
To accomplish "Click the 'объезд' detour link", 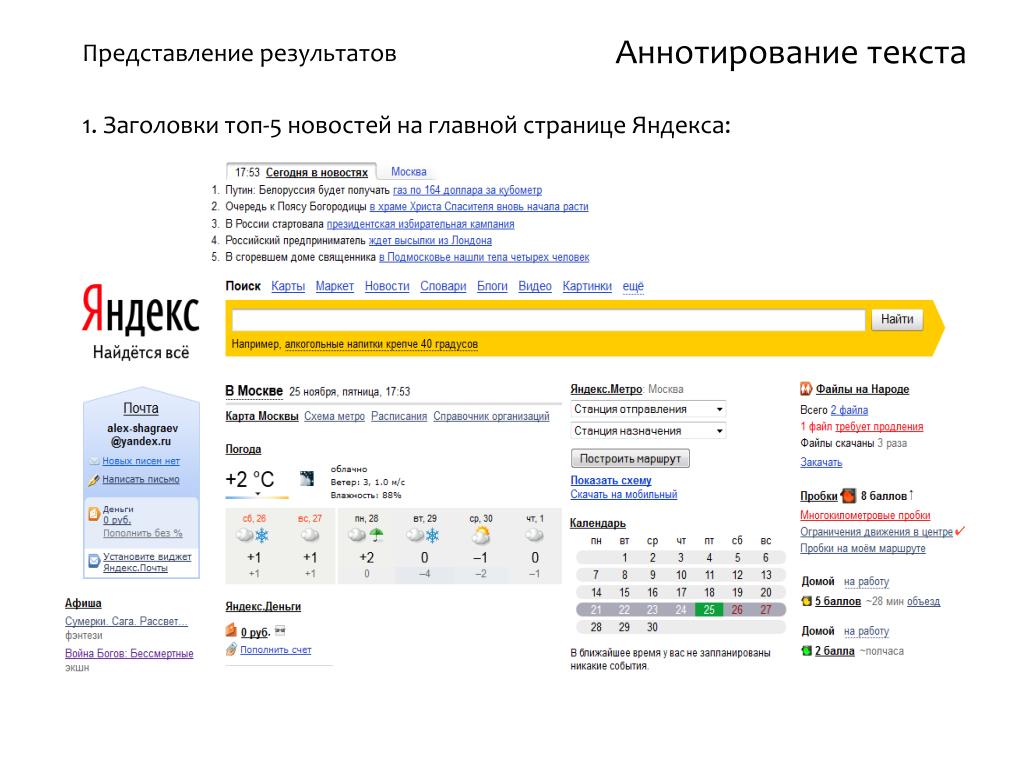I will tap(923, 601).
